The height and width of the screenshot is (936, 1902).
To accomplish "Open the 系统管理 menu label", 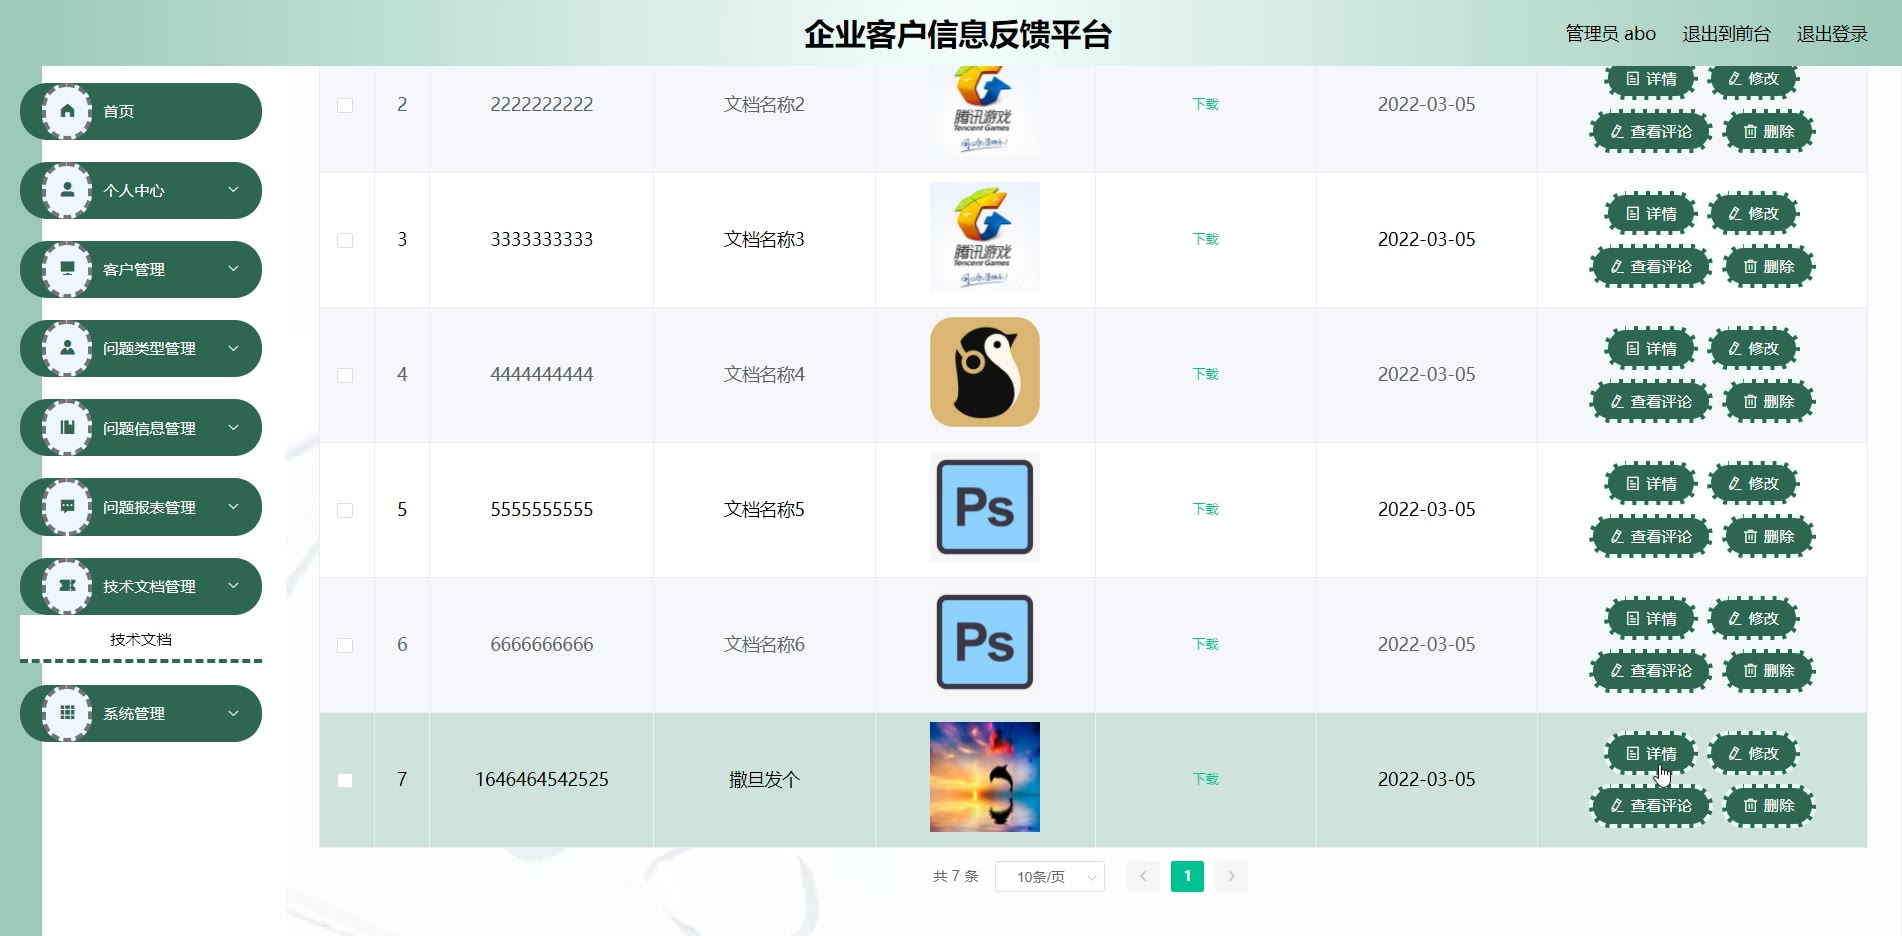I will [x=134, y=713].
